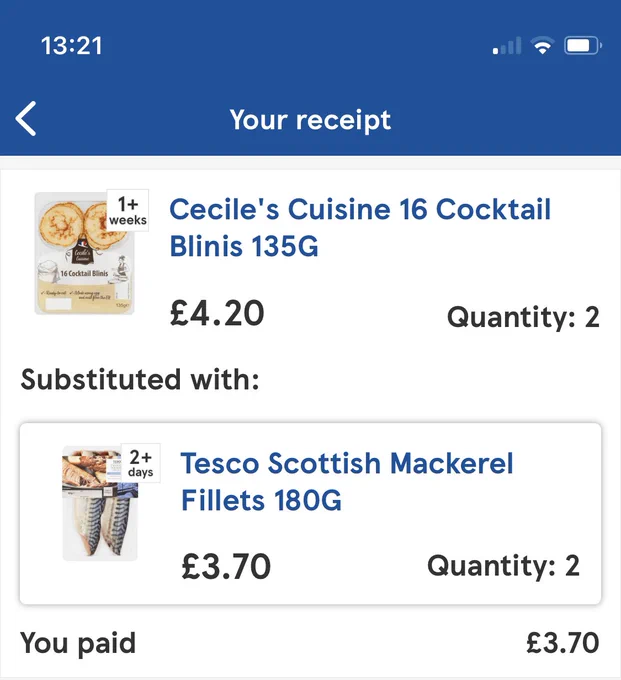Open the Cecile's Cuisine 16 Cocktail Blinis link
The width and height of the screenshot is (621, 680).
(x=360, y=227)
